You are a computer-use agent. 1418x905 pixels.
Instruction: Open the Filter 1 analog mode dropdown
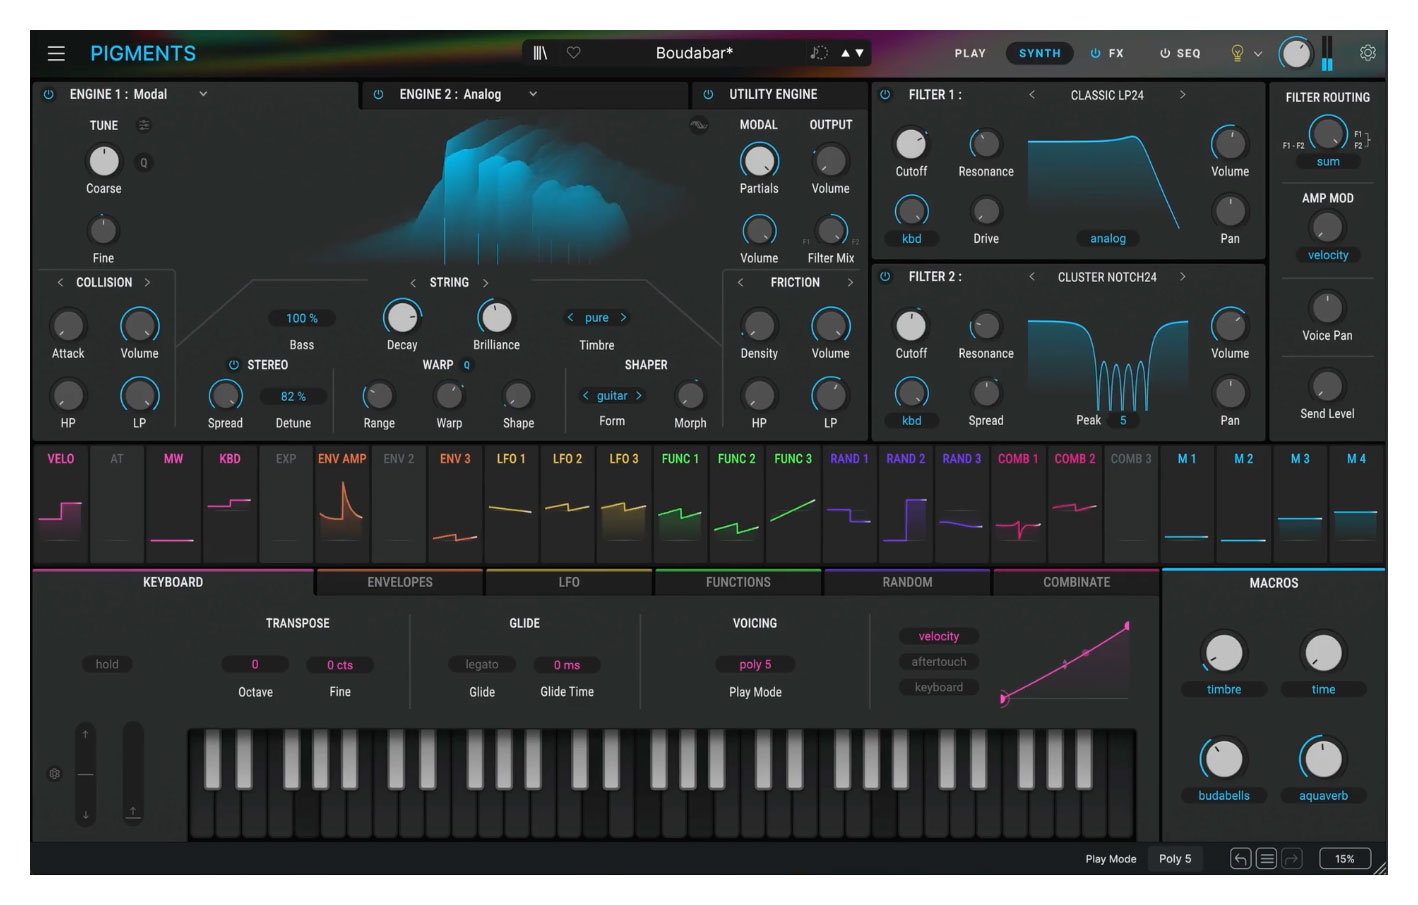click(x=1108, y=238)
